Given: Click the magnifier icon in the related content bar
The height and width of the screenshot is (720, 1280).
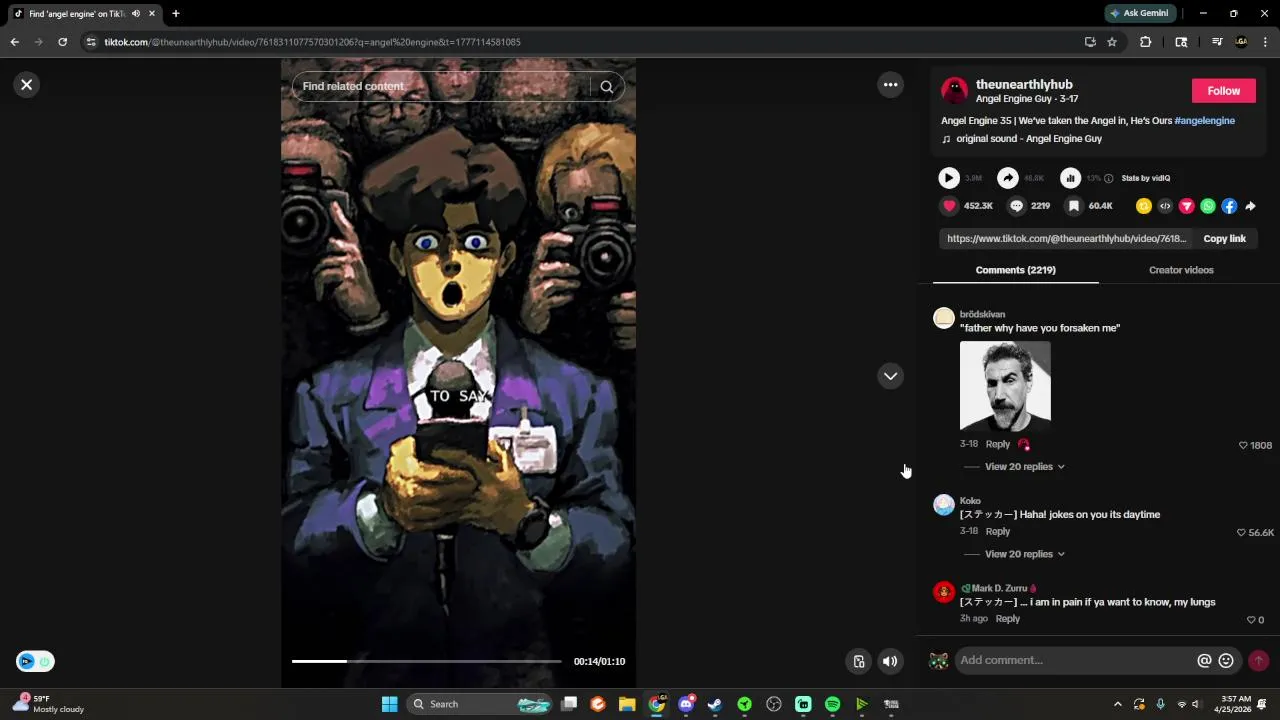Looking at the screenshot, I should point(607,87).
